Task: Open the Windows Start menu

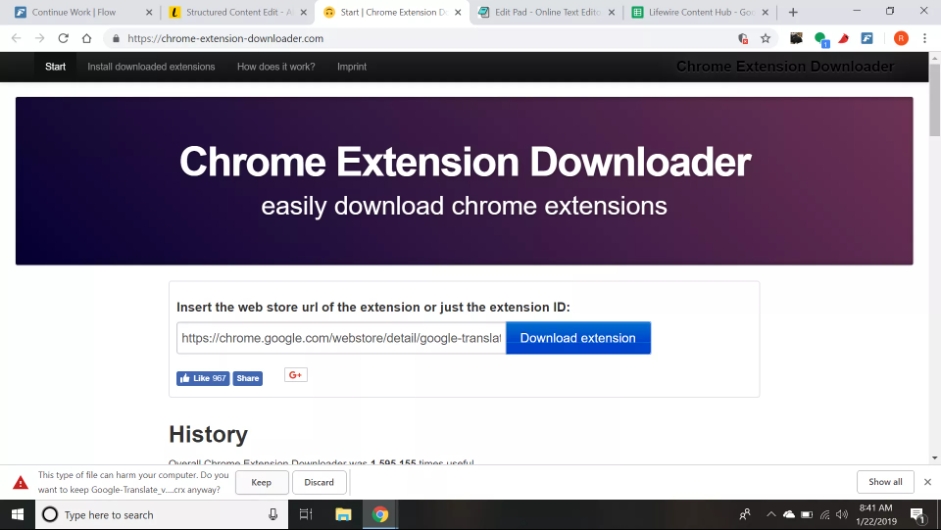Action: click(17, 514)
